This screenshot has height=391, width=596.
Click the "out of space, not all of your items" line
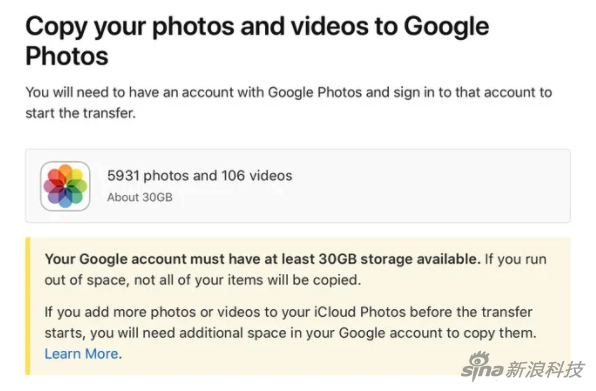tap(203, 280)
